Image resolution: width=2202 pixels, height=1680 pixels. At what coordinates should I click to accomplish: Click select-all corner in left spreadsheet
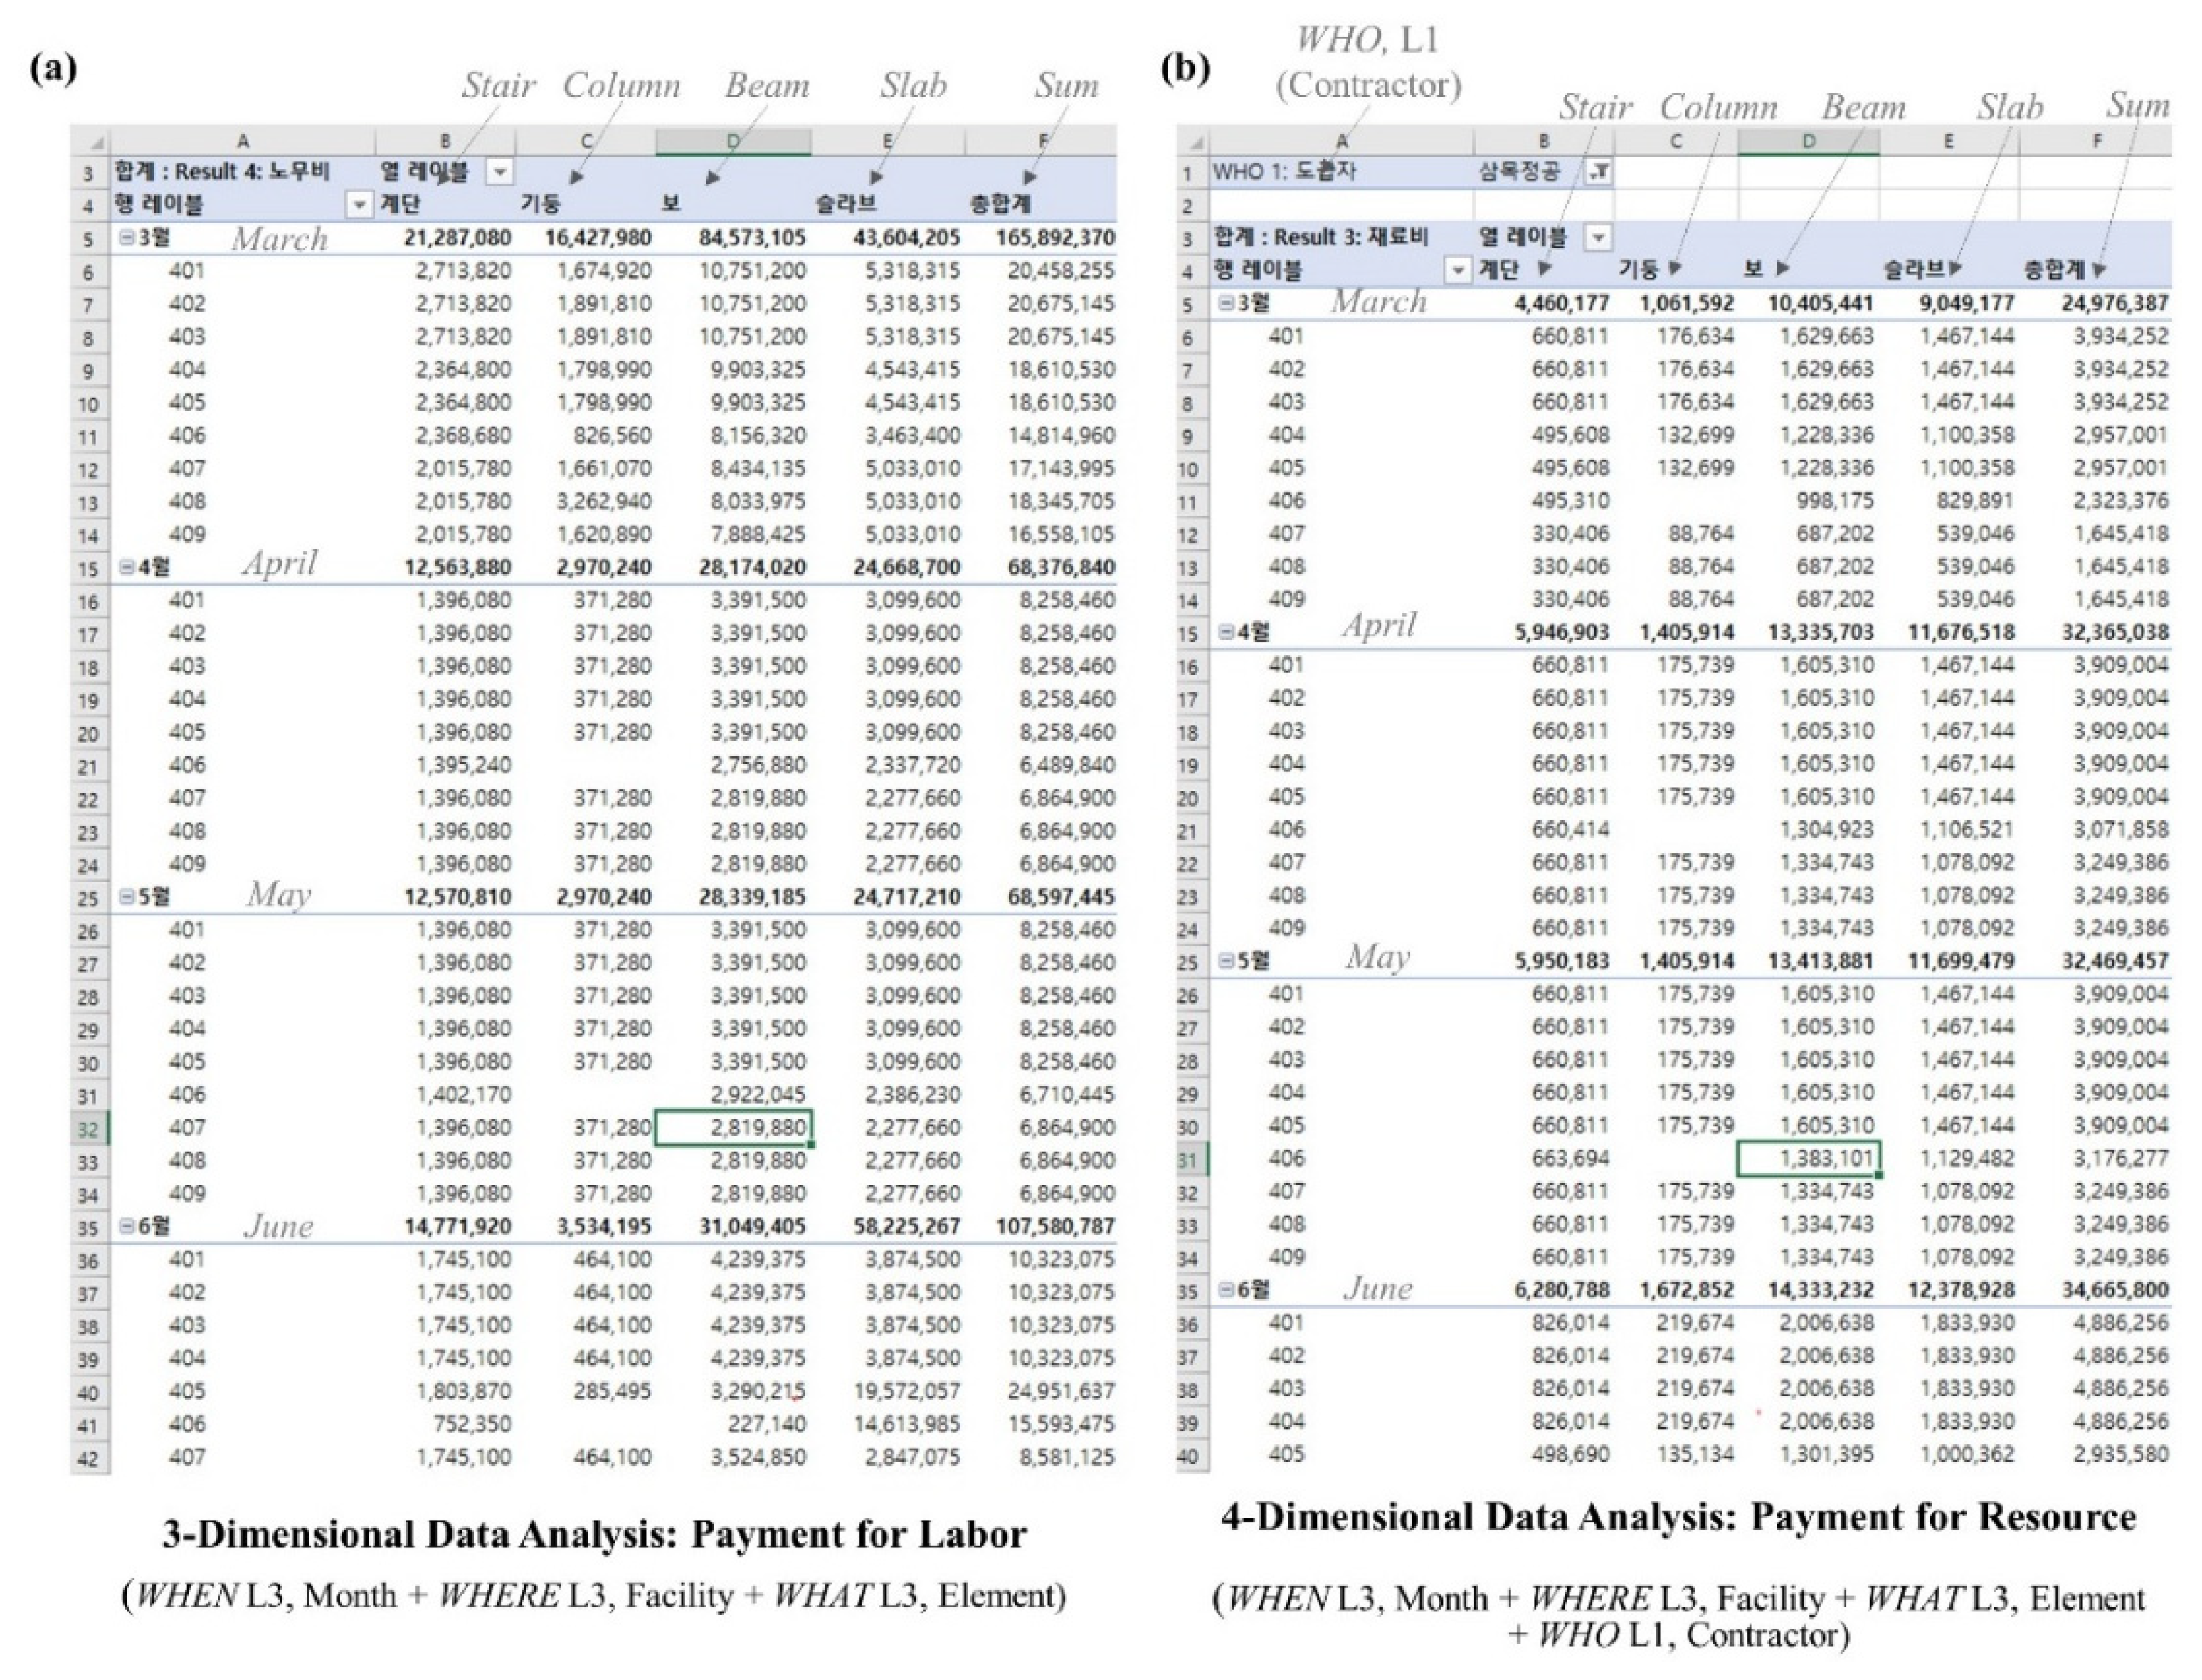[97, 143]
